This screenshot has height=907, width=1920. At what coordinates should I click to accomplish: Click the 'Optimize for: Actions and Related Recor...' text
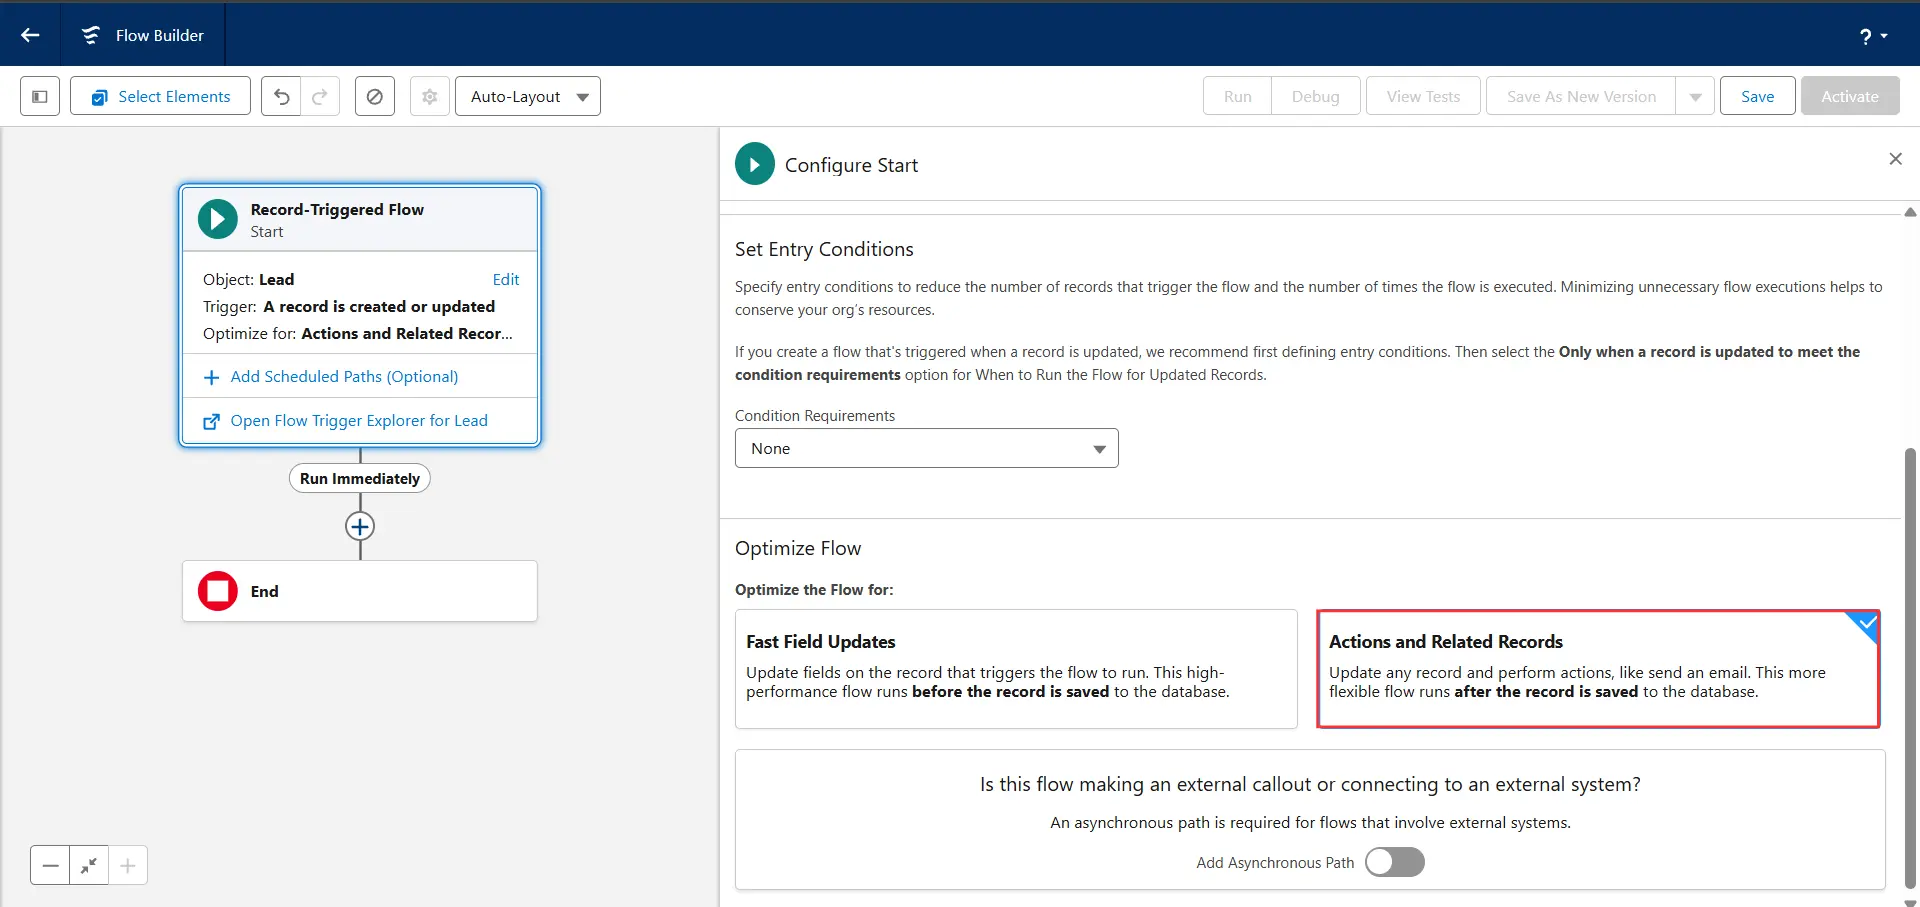click(358, 333)
